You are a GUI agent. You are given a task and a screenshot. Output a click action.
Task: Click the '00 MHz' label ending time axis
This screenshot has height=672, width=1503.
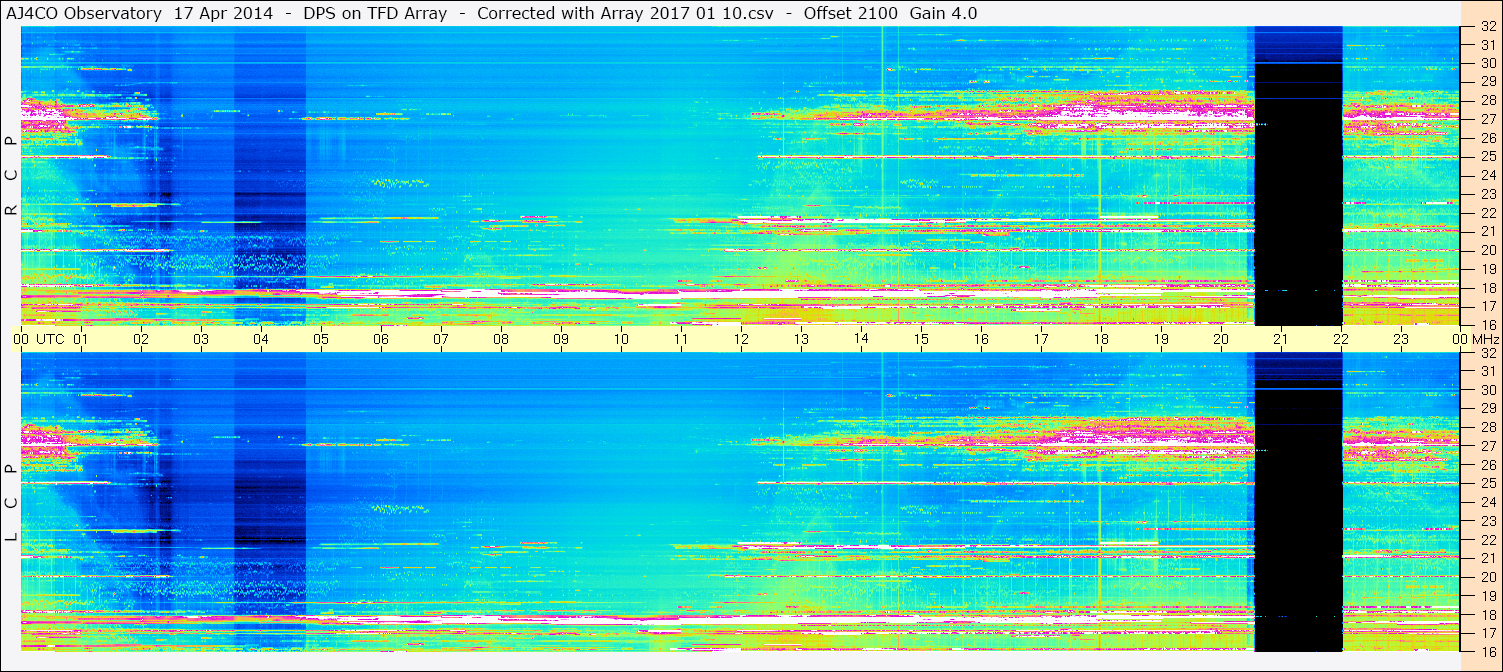1474,339
